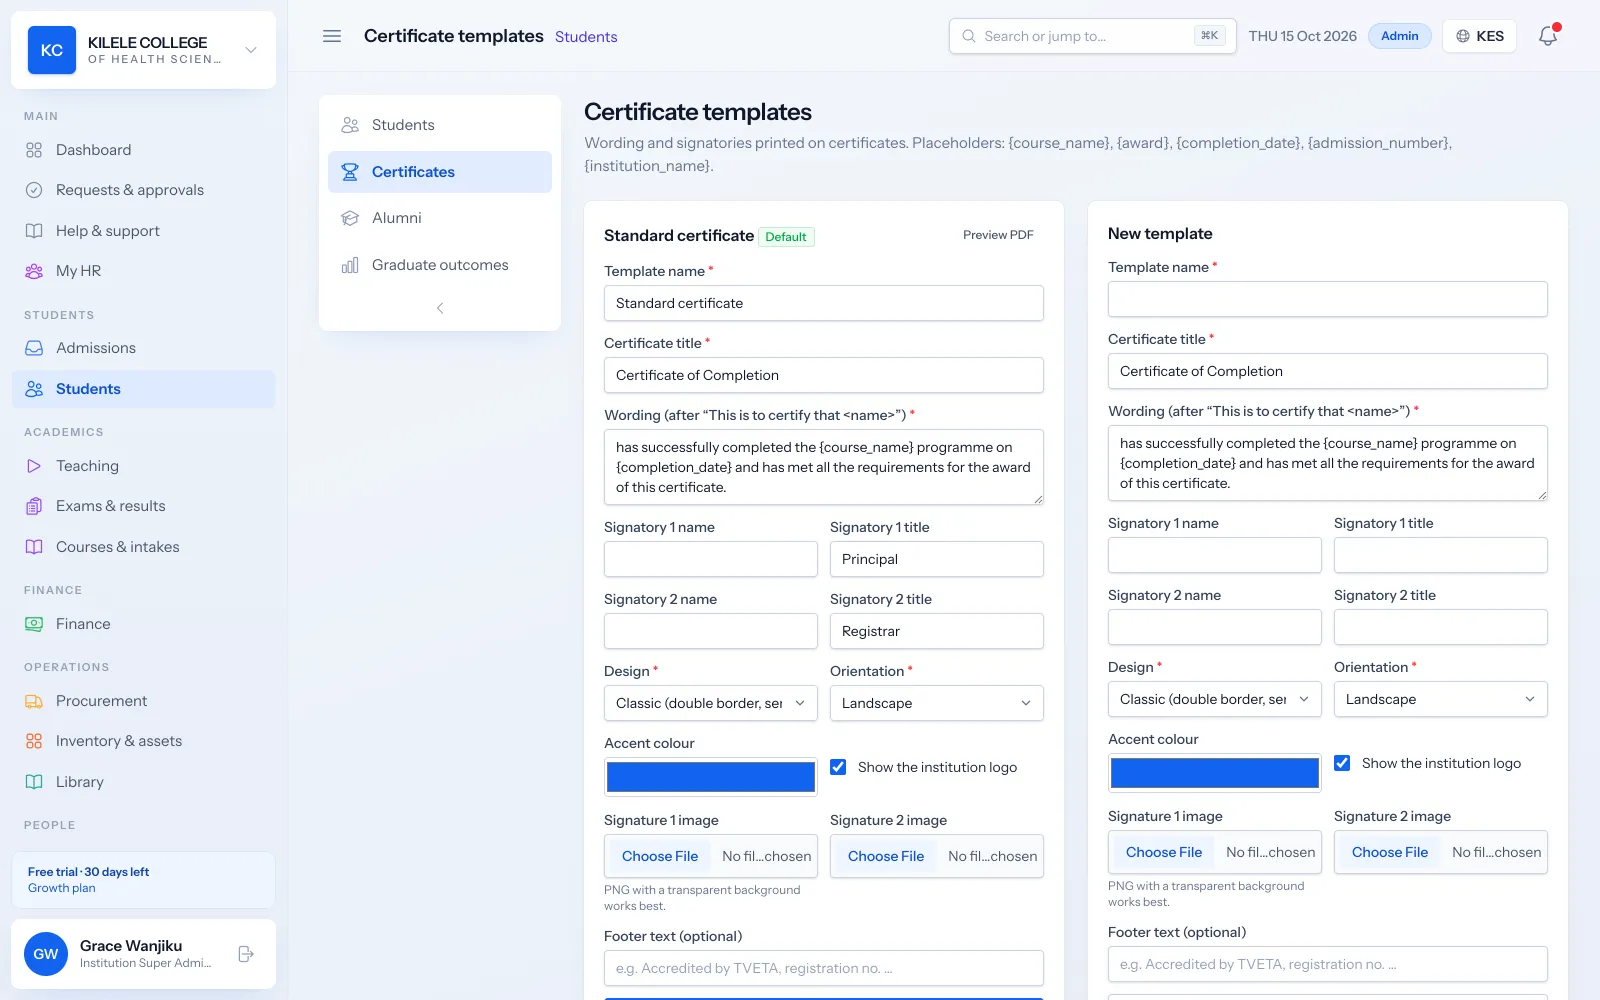Click the Help & support book icon
Viewport: 1600px width, 1000px height.
(34, 231)
